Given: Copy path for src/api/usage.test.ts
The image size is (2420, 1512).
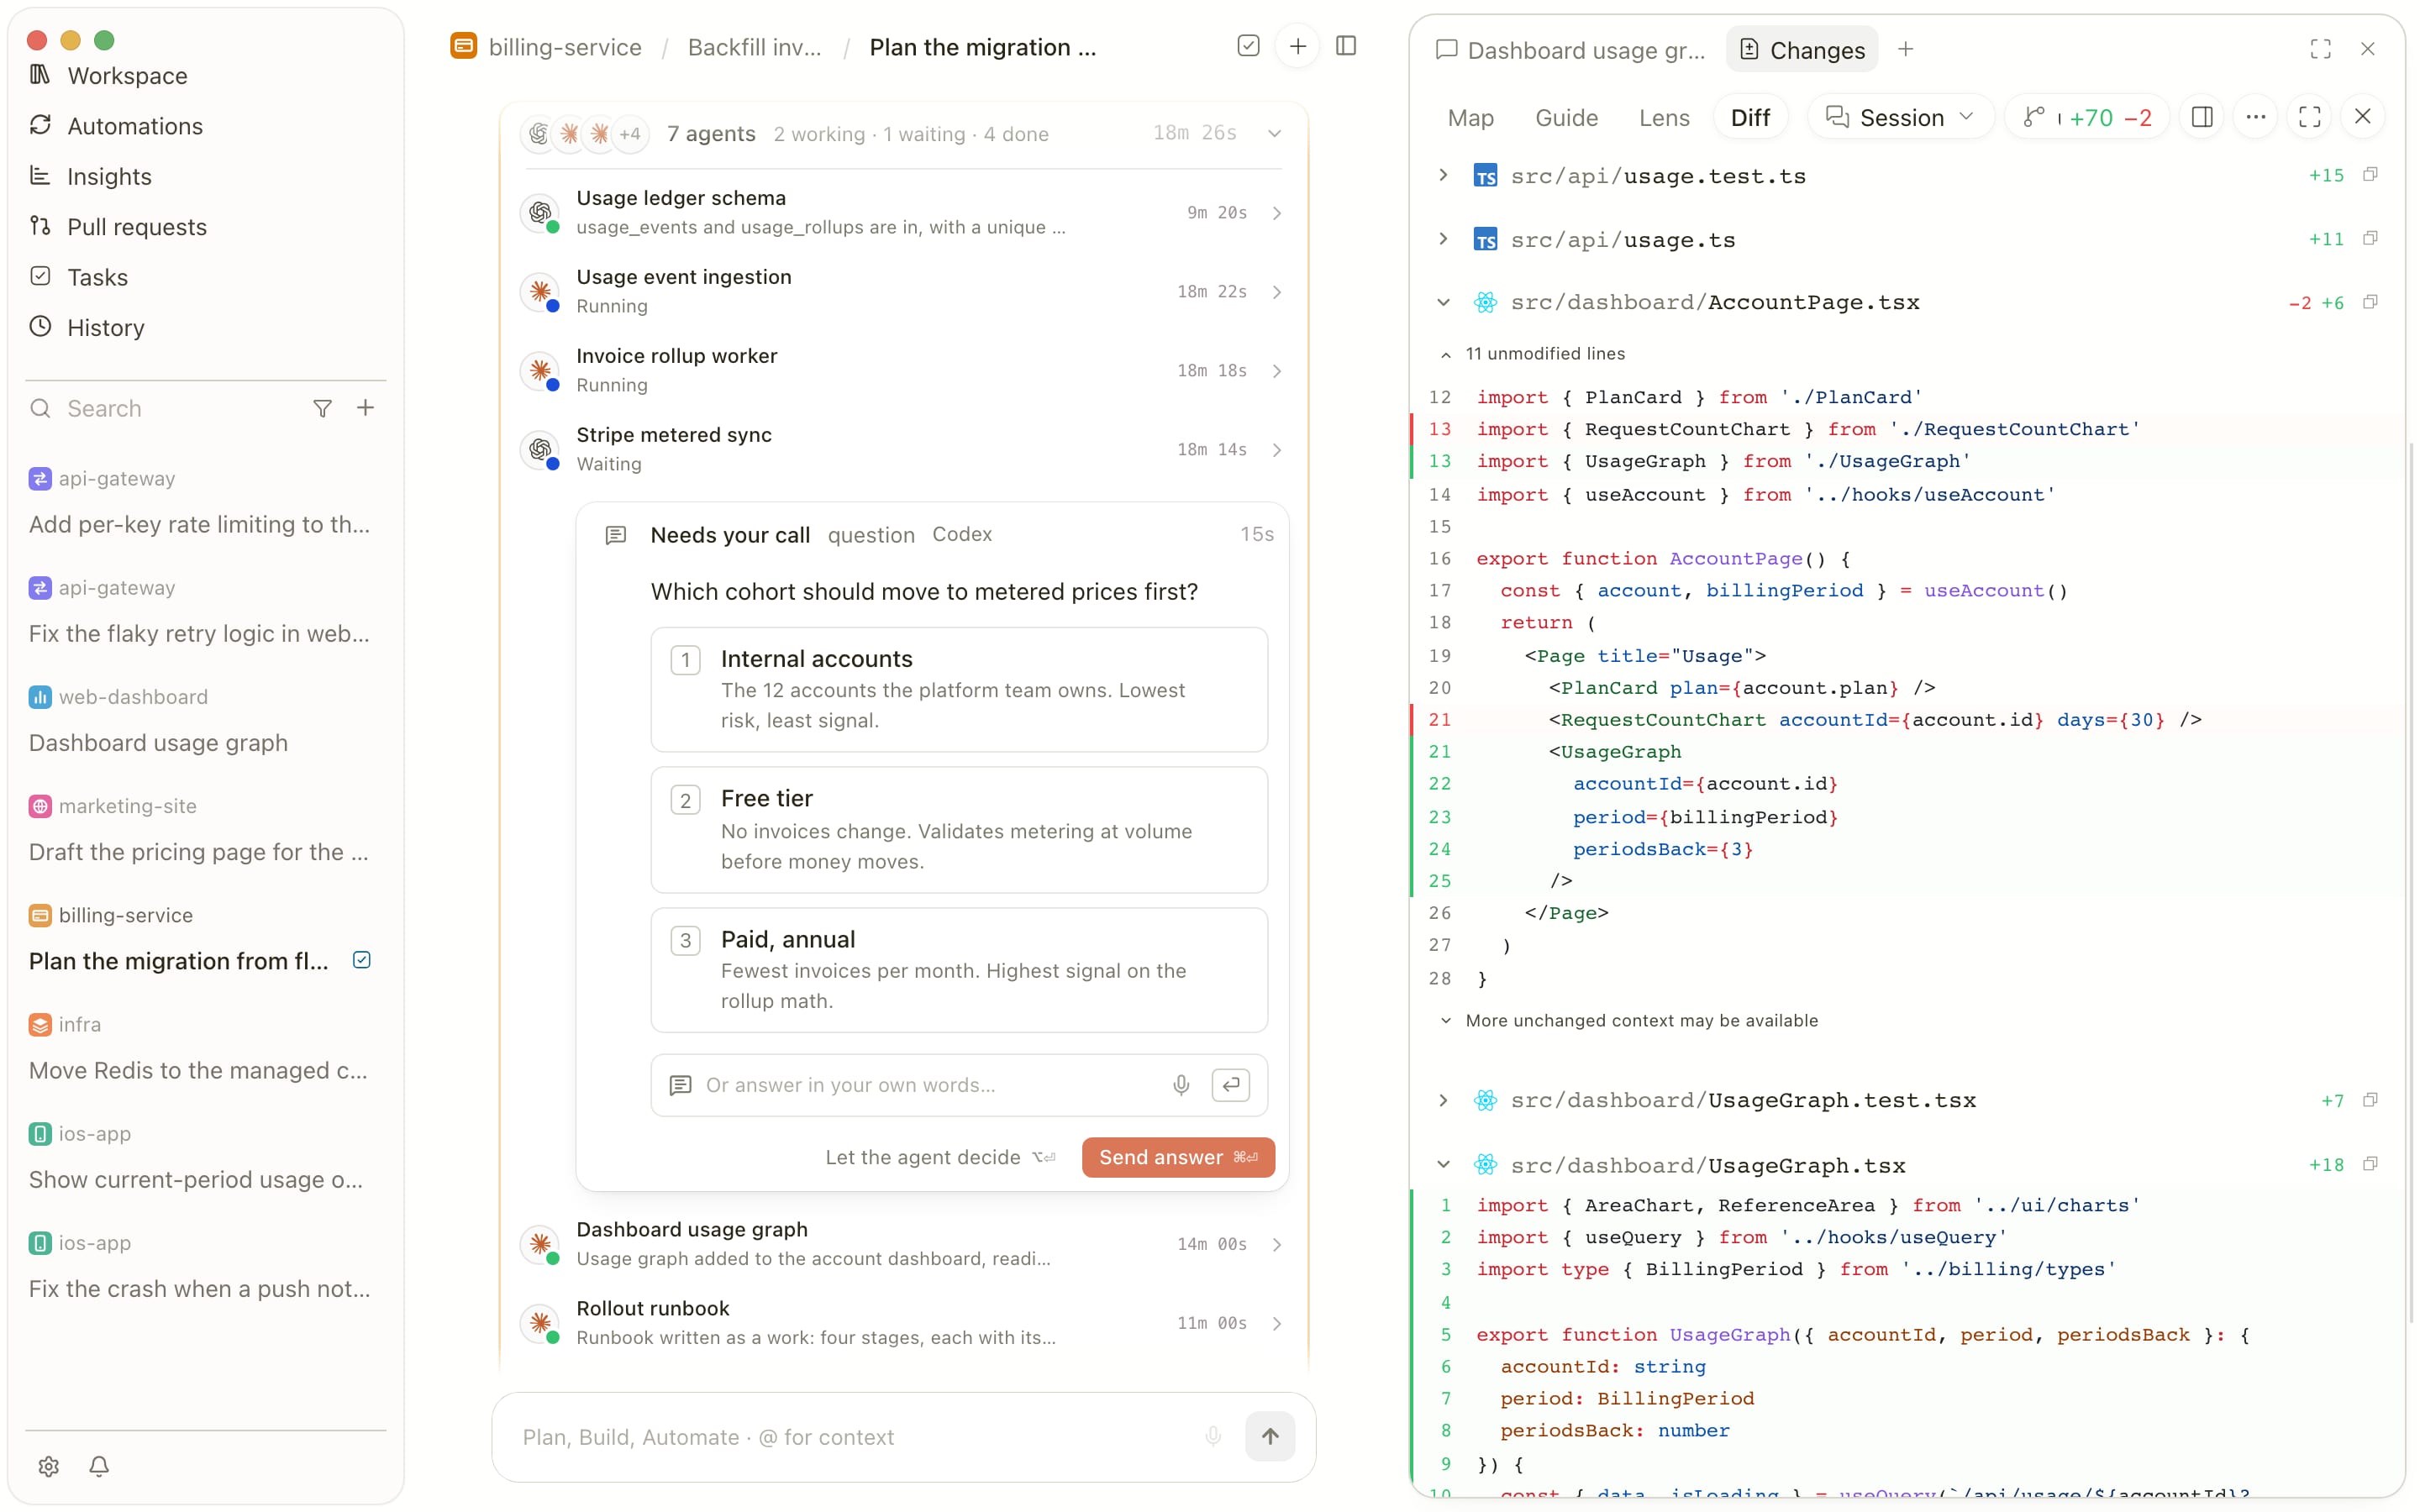Looking at the screenshot, I should pyautogui.click(x=2370, y=175).
